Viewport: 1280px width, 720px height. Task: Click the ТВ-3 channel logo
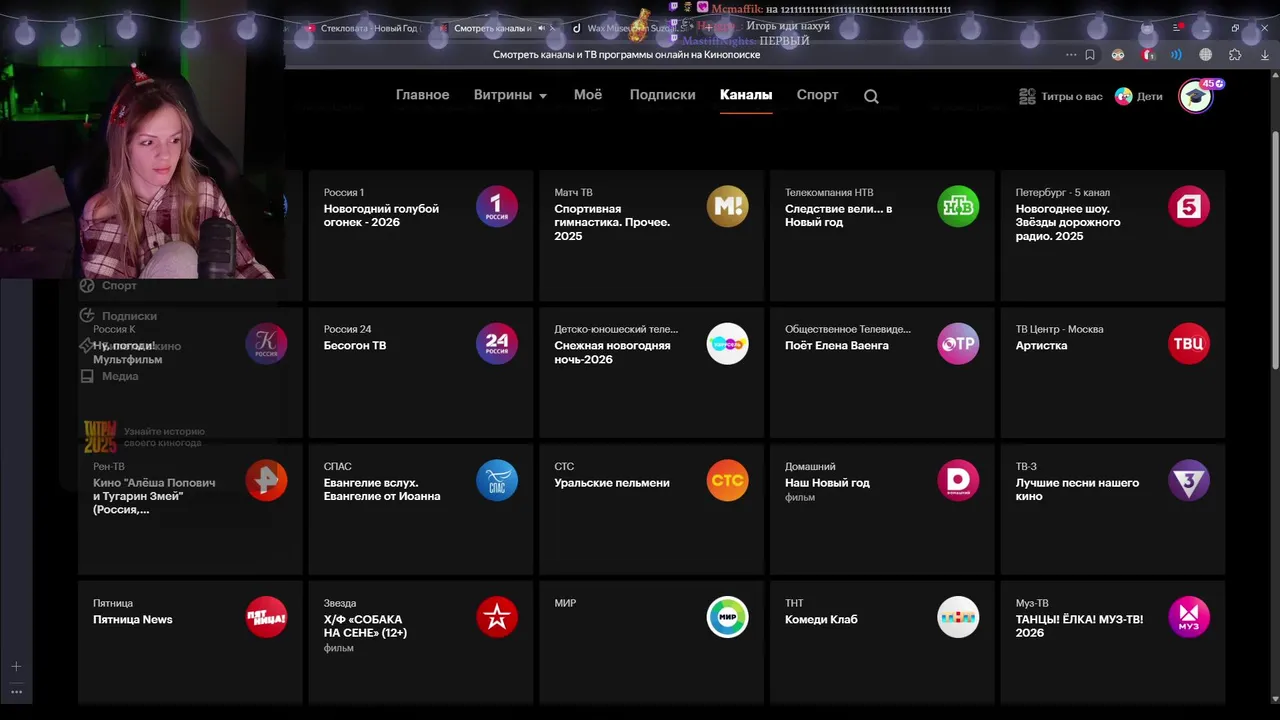point(1189,480)
